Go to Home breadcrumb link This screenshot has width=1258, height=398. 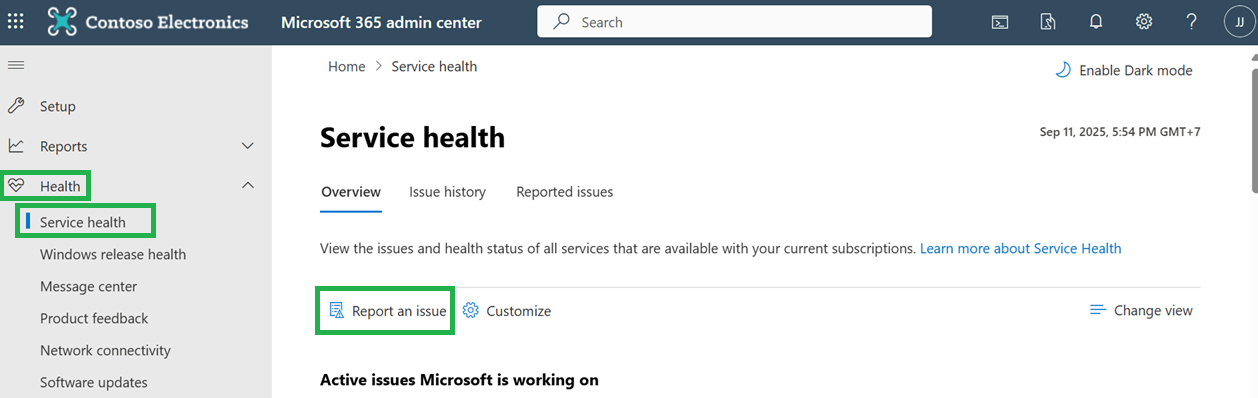pos(347,66)
